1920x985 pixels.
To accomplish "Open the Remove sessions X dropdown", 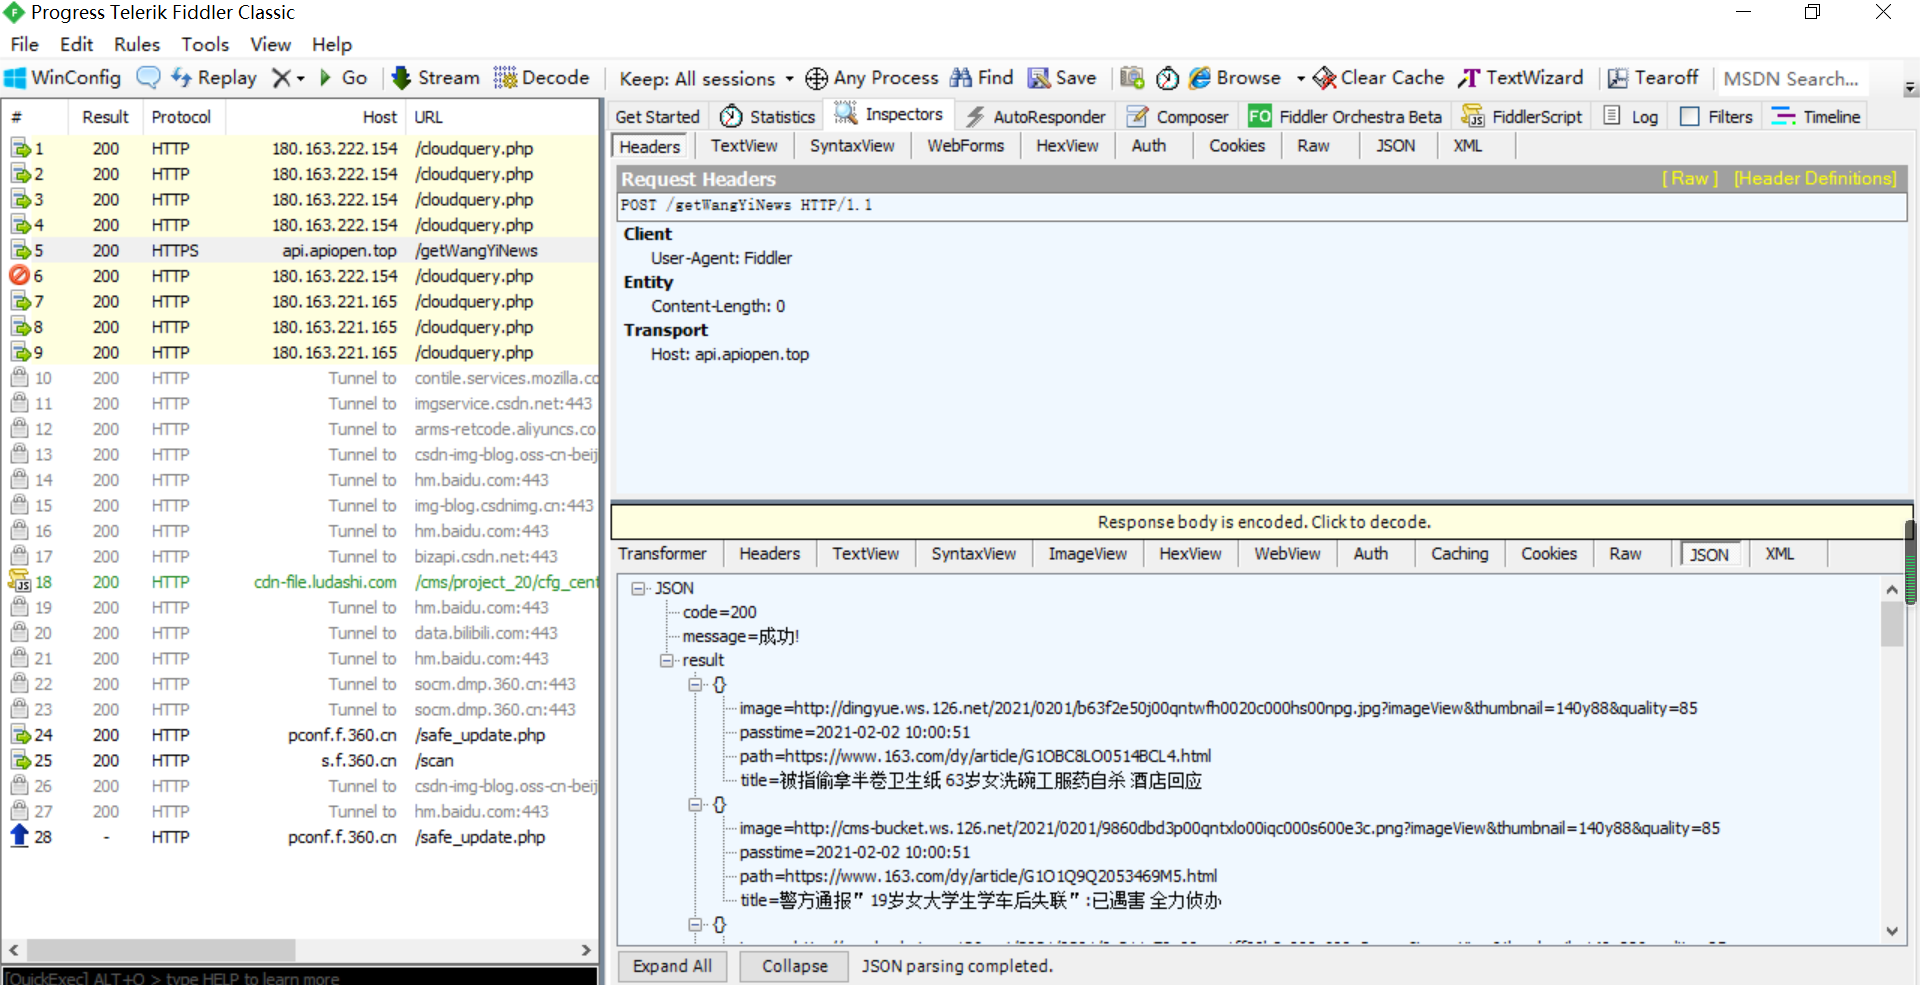I will click(x=288, y=78).
